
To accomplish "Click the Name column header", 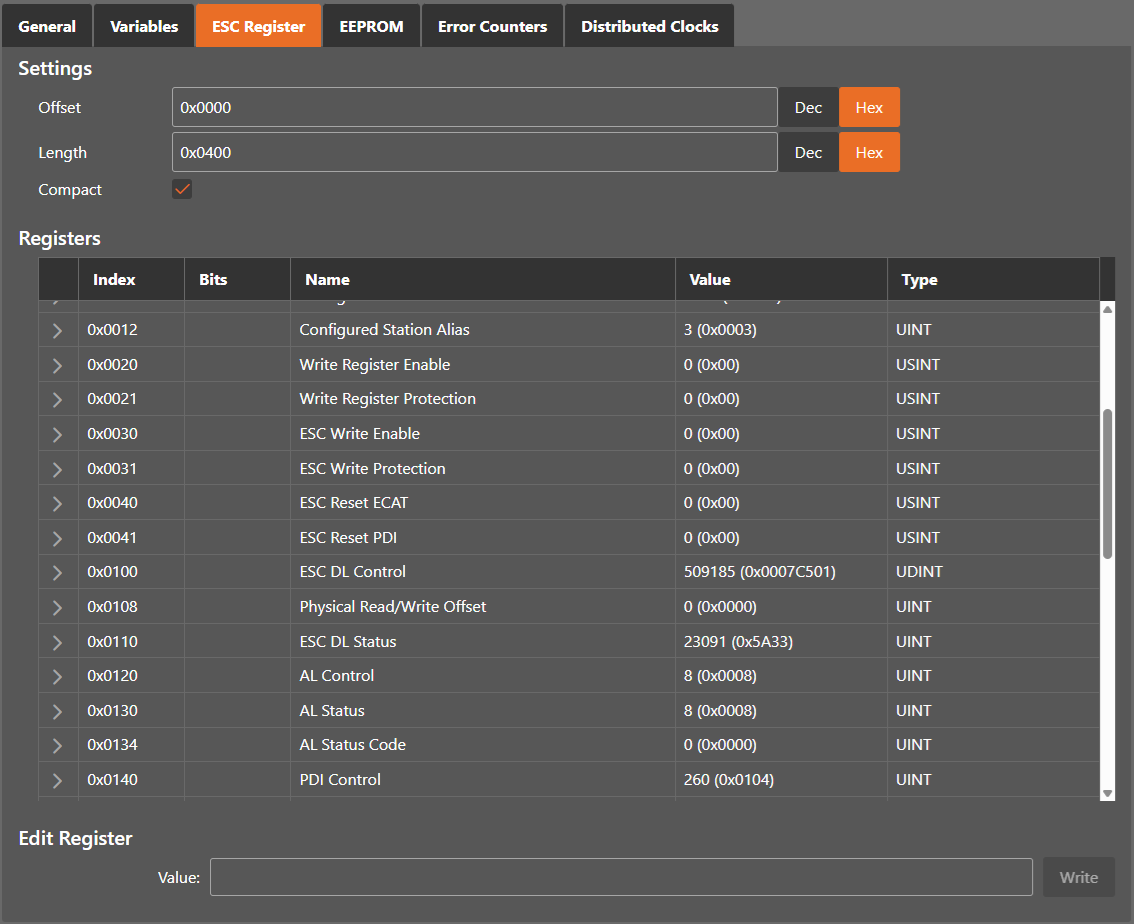I will [x=482, y=279].
